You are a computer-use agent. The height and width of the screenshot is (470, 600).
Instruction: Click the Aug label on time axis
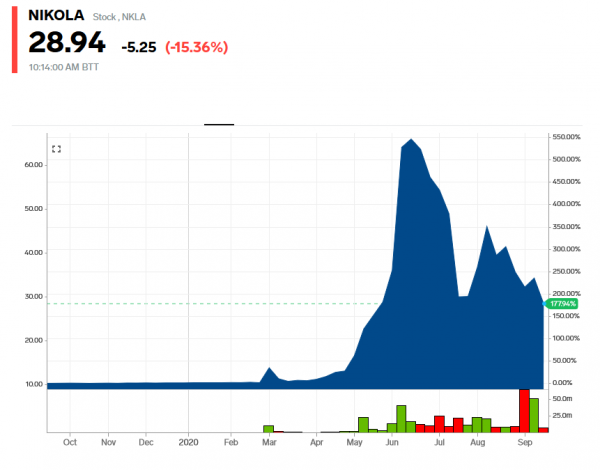(477, 442)
